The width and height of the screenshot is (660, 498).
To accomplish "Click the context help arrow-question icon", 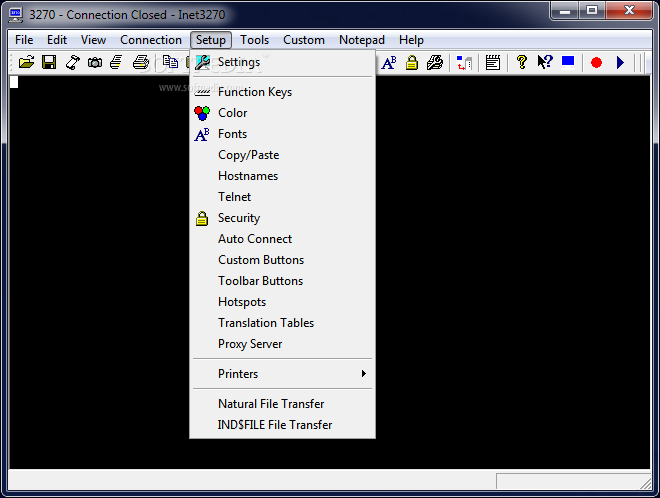I will (545, 62).
